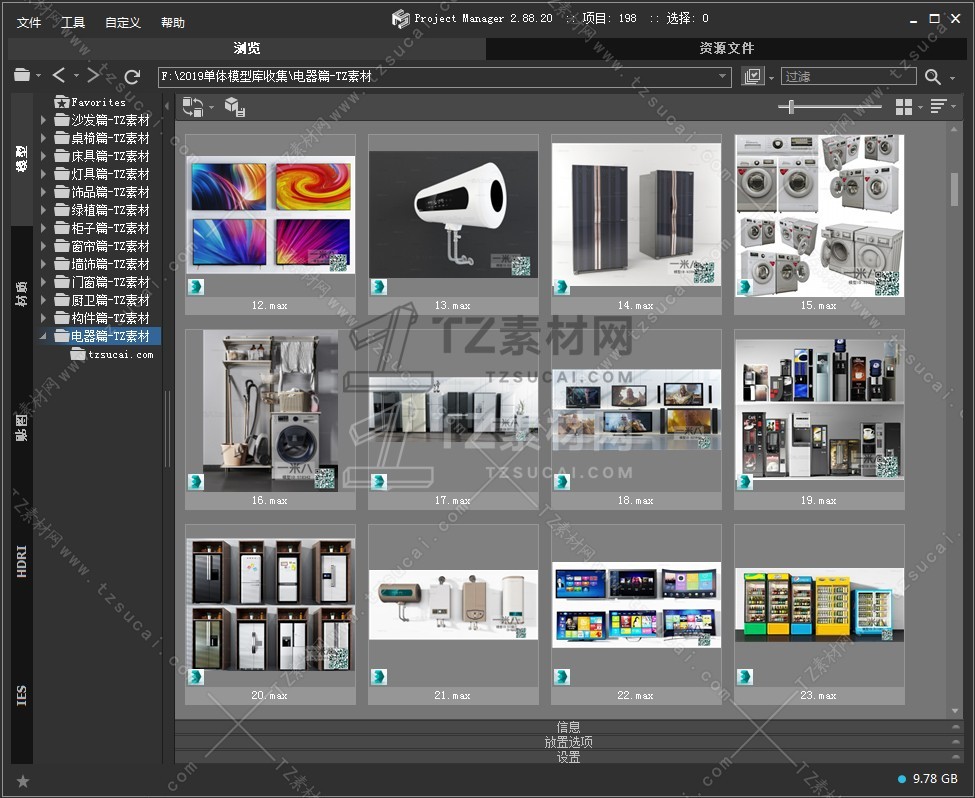The width and height of the screenshot is (975, 798).
Task: Click the 3ds Max icon on 13.max
Action: (x=379, y=287)
